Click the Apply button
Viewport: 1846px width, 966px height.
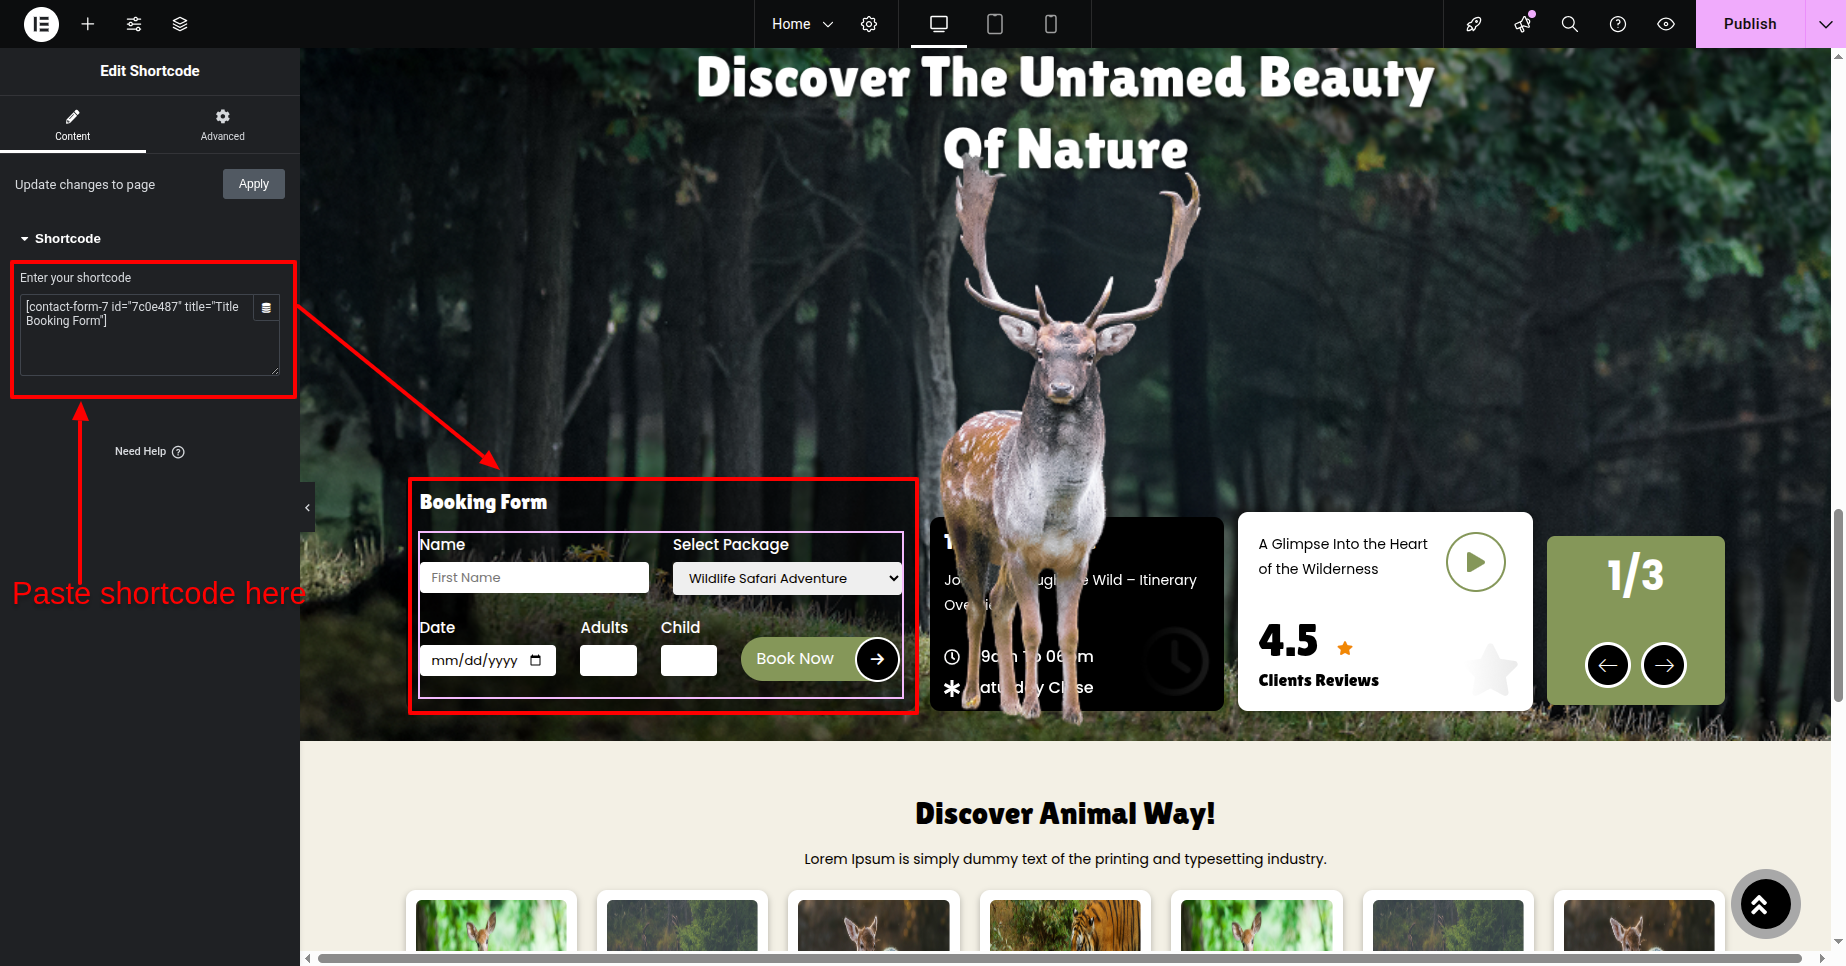tap(254, 184)
